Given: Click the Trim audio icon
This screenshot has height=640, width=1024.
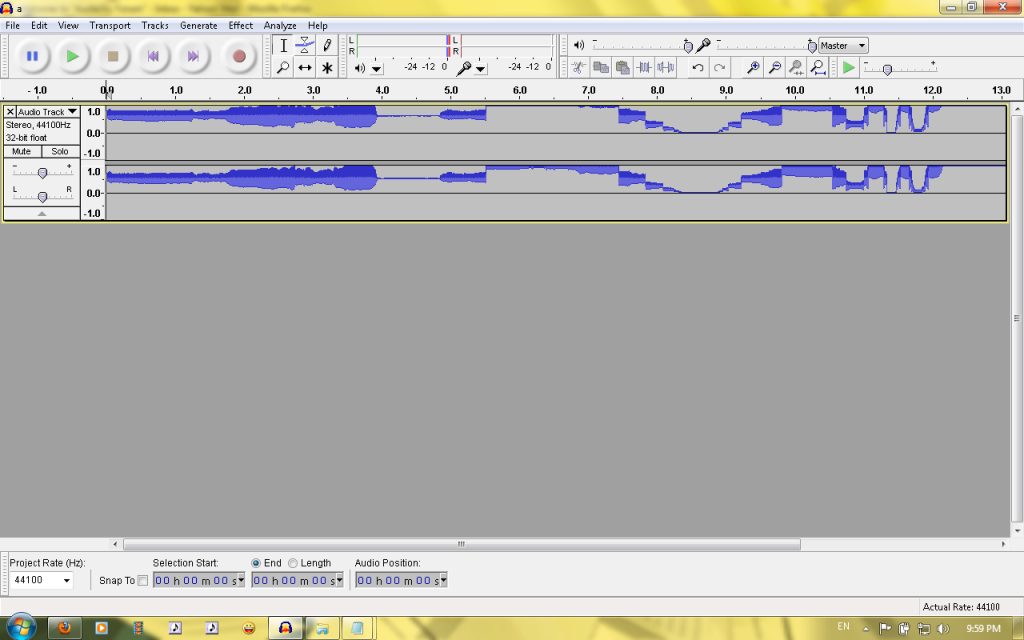Looking at the screenshot, I should 644,68.
